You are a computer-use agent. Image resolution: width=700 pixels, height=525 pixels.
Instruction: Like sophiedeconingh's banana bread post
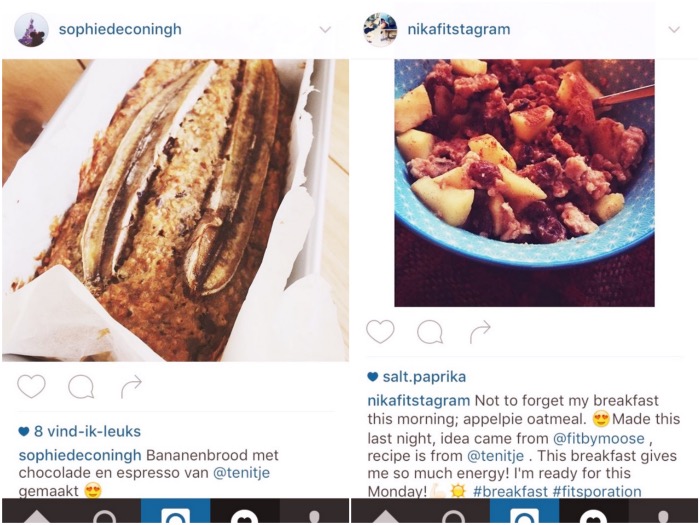point(31,386)
